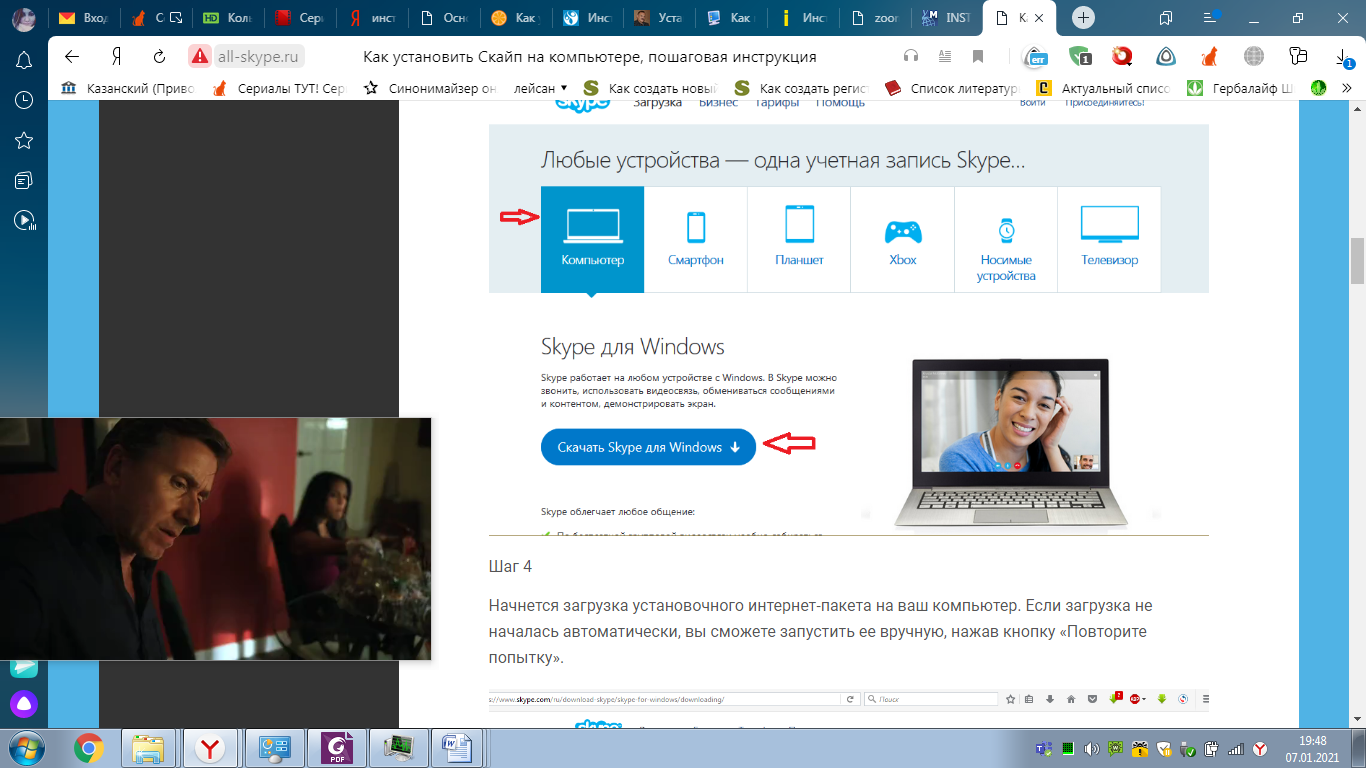This screenshot has width=1366, height=768.
Task: Switch to the 'Кол' HD tab
Action: coord(227,18)
